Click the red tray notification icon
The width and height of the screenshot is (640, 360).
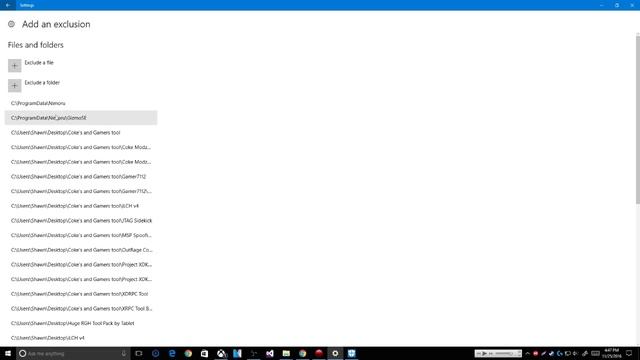tap(536, 353)
